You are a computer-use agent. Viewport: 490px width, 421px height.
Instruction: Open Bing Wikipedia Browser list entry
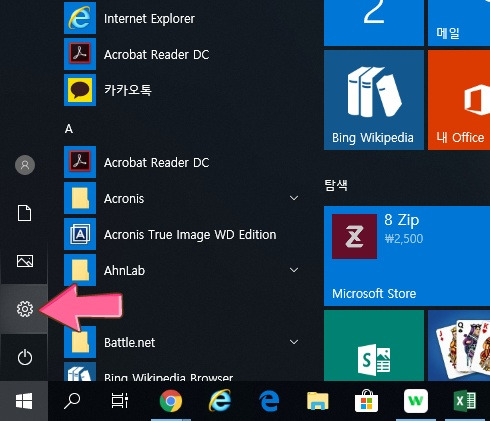(x=183, y=372)
